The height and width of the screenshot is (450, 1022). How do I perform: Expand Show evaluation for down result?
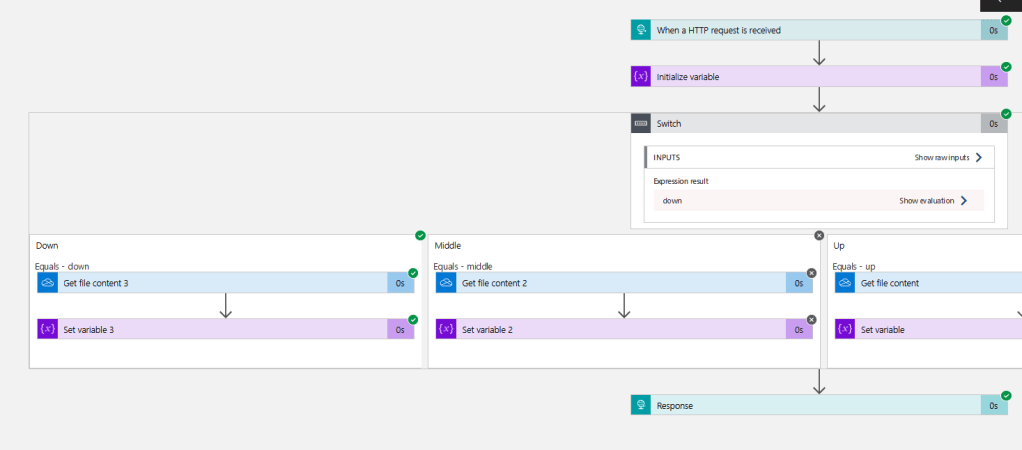coord(963,201)
